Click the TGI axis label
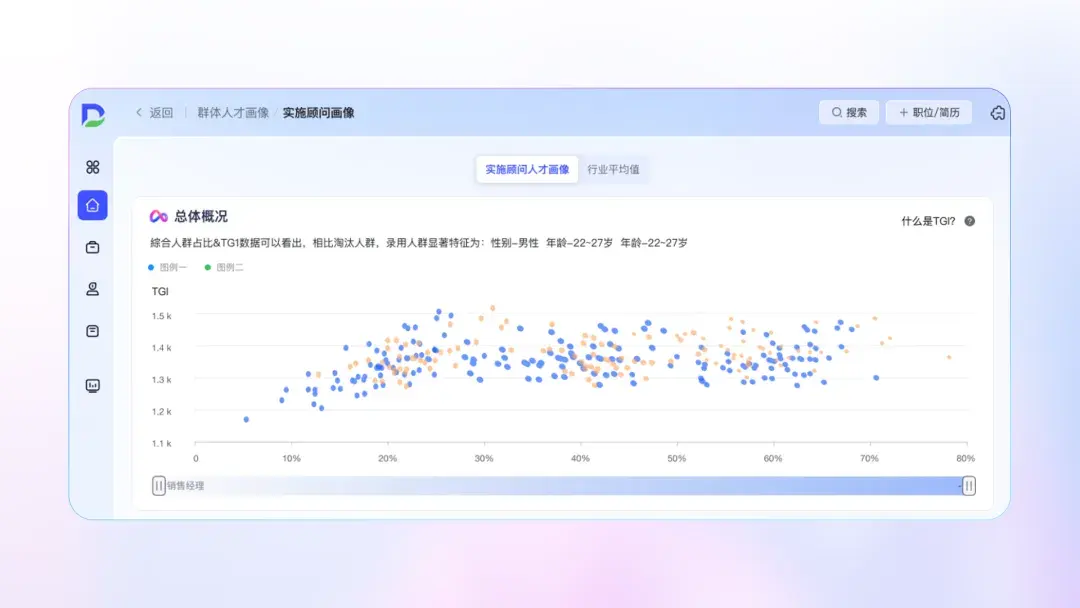 click(160, 291)
